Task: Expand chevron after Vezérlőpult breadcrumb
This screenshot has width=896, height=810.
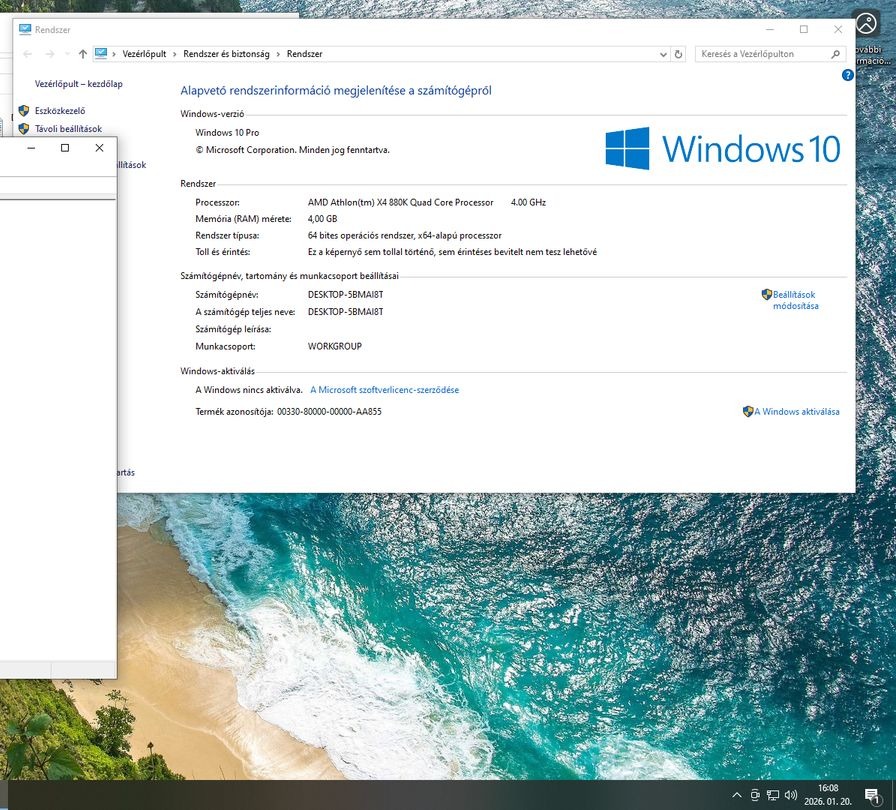Action: [175, 54]
